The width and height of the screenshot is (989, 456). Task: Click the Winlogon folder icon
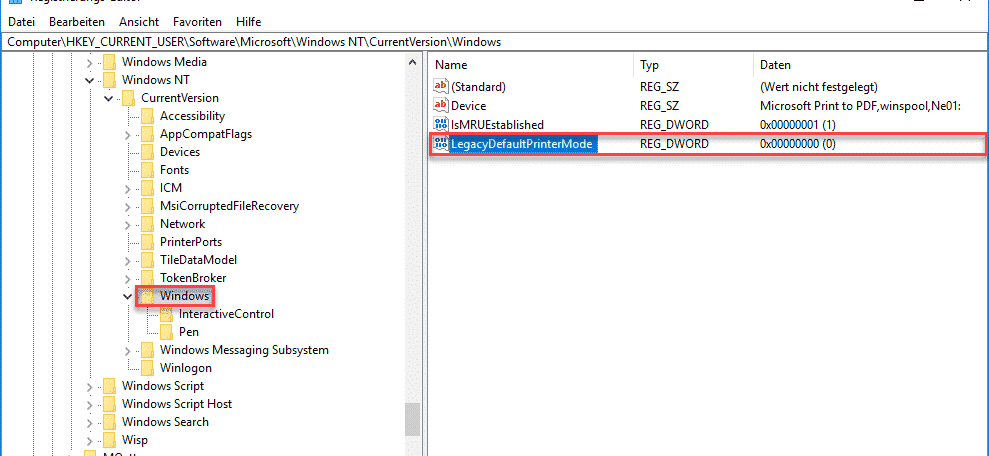(148, 368)
